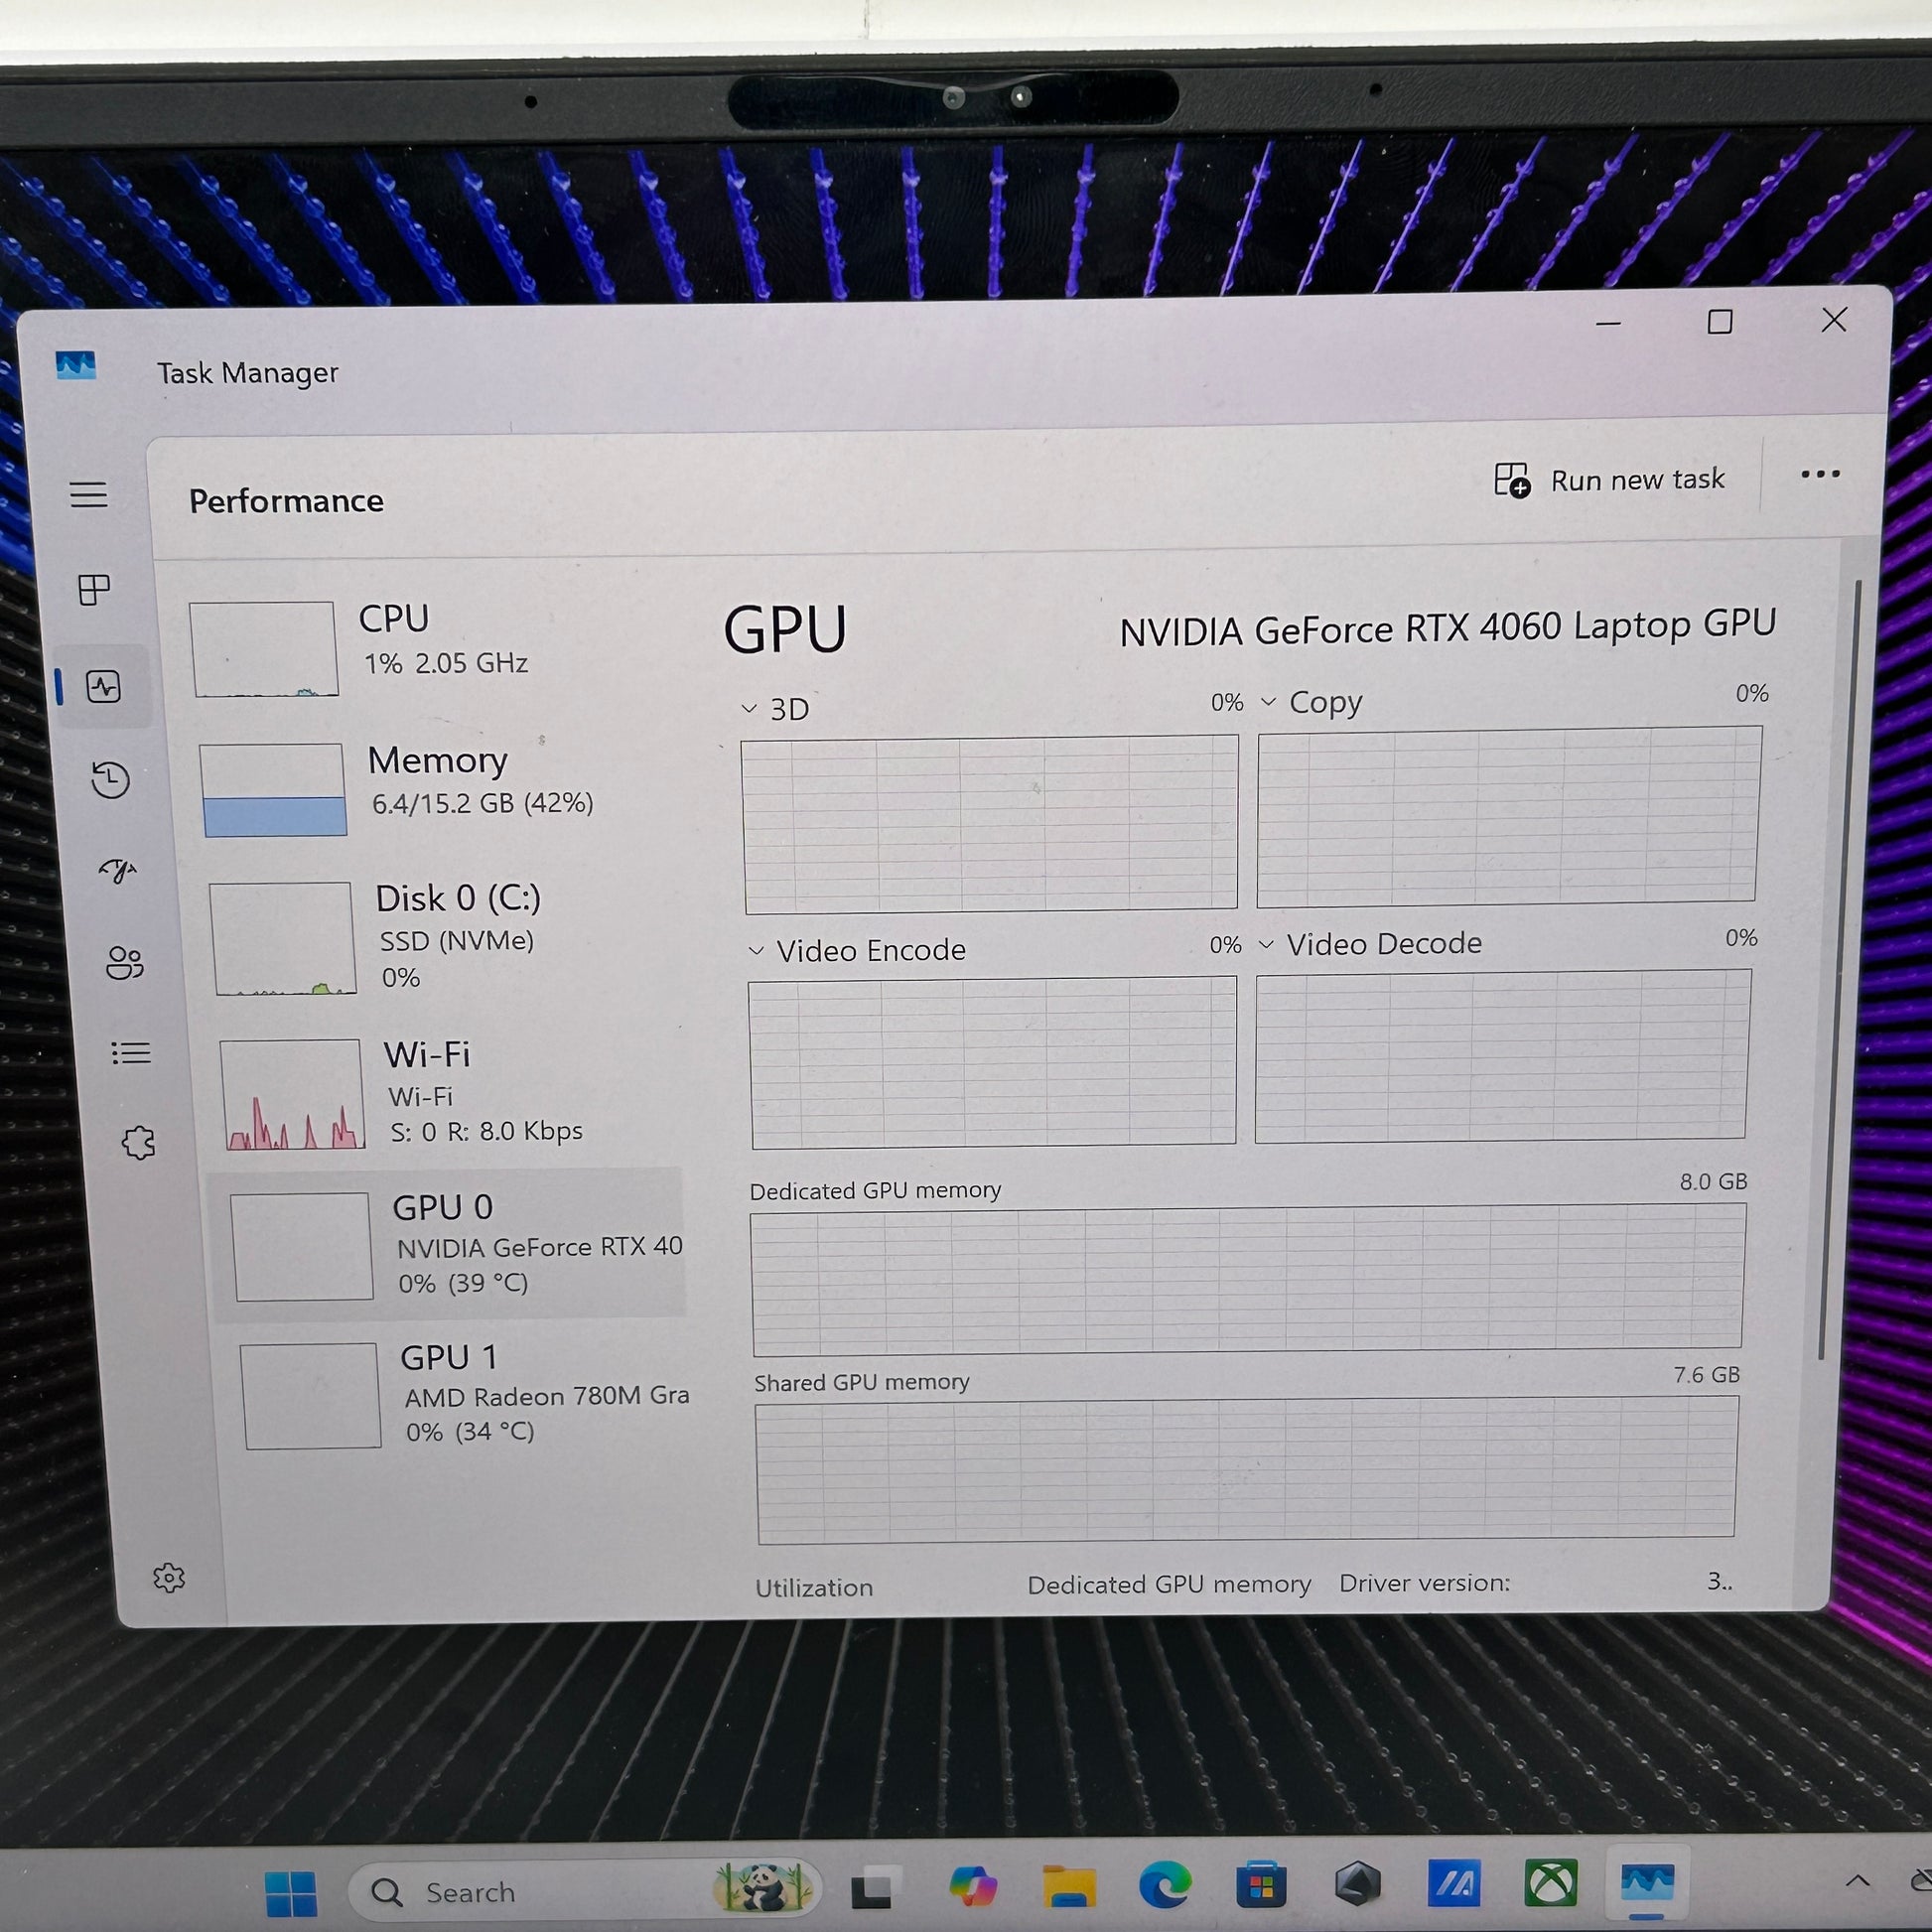Click the Run new task button

pyautogui.click(x=1610, y=480)
